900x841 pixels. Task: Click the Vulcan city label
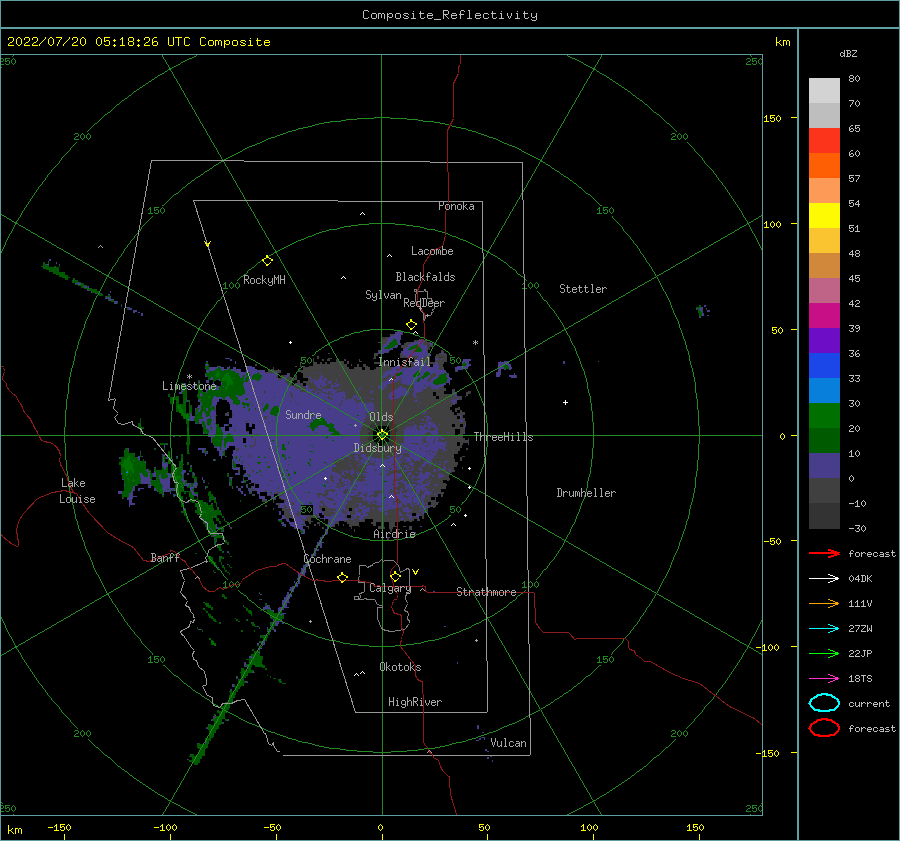(x=509, y=743)
